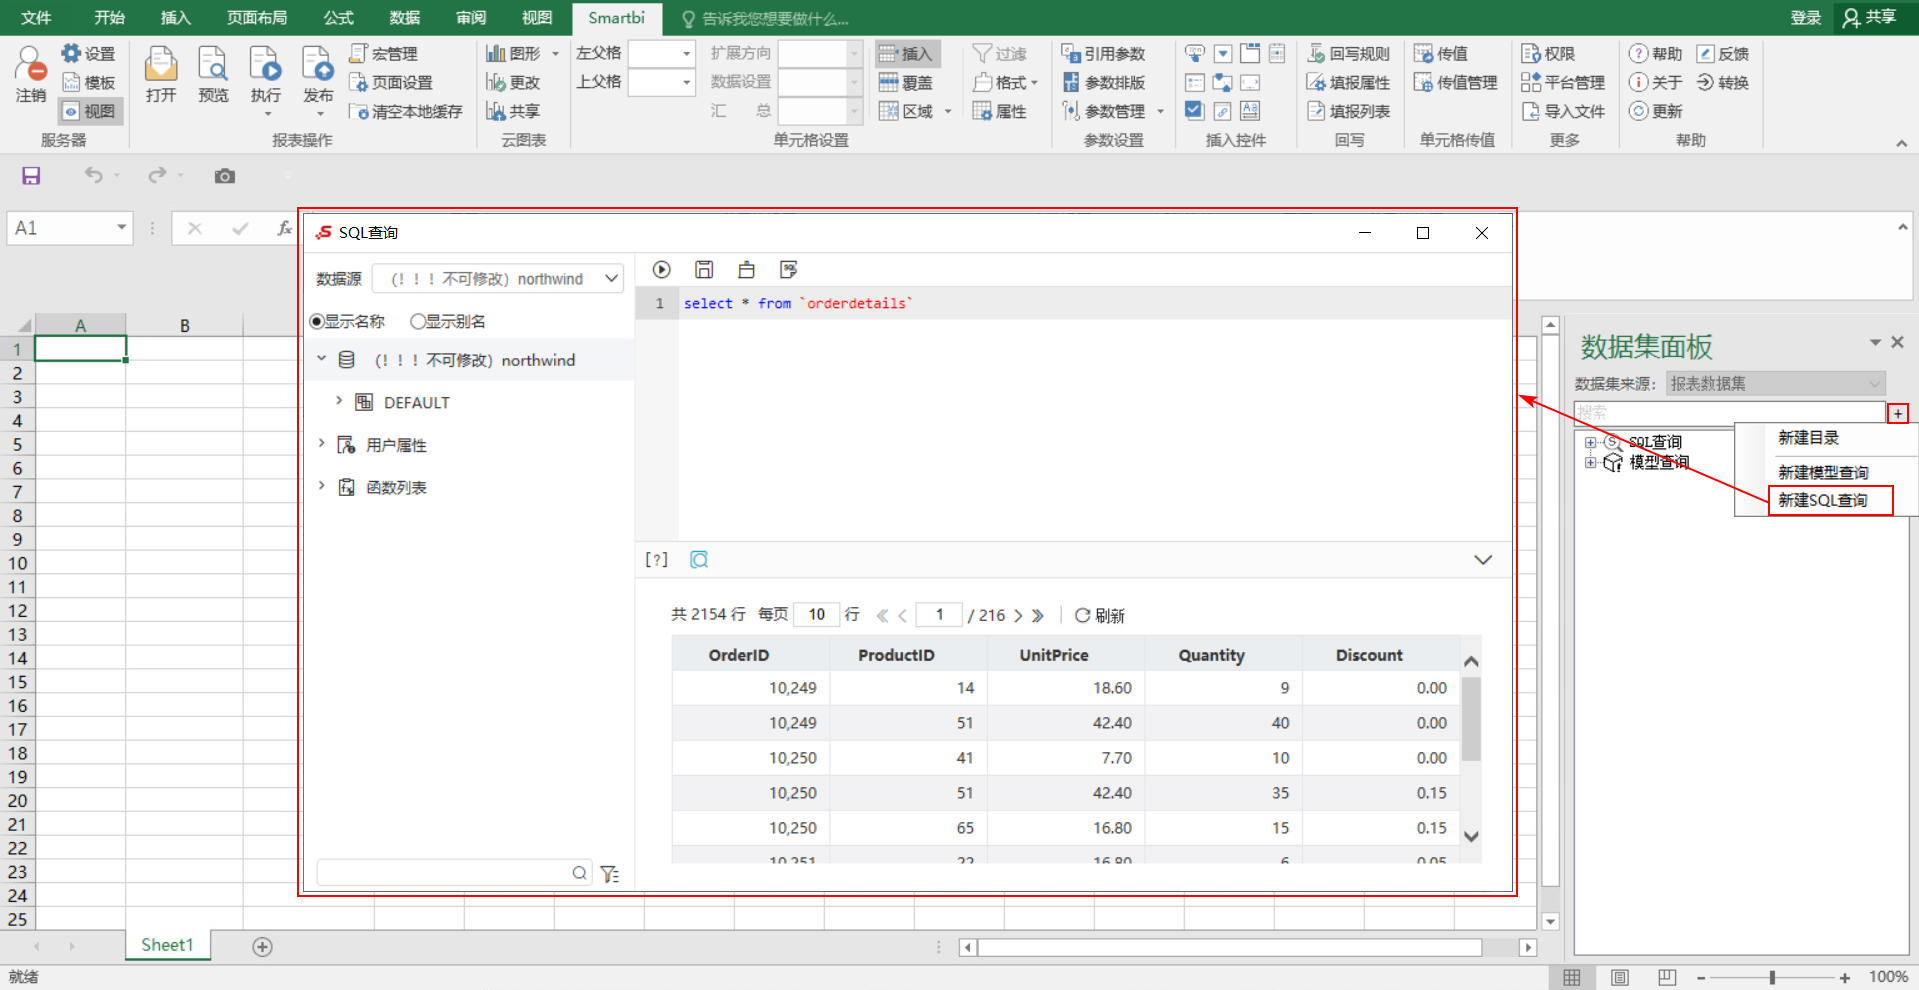Screen dimensions: 1919x990
Task: Click 页面设置 page setup
Action: pyautogui.click(x=391, y=82)
